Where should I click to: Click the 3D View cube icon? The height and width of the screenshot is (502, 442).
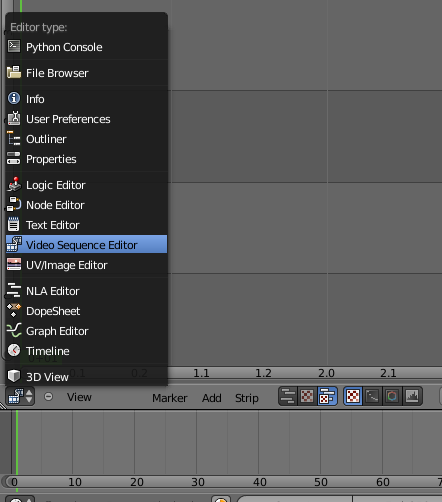(x=14, y=376)
